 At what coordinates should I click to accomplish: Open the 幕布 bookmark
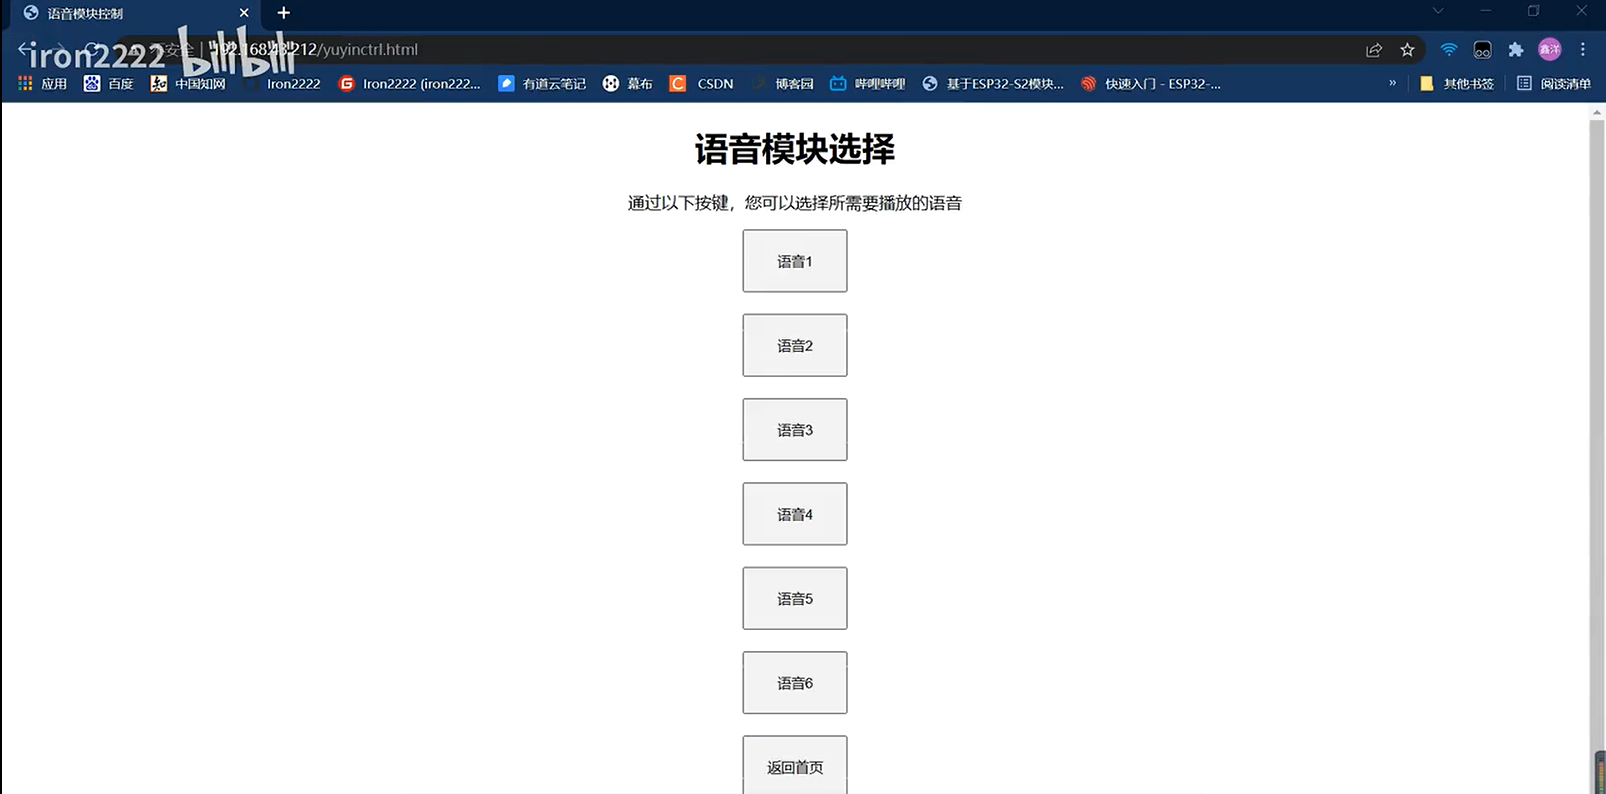point(627,84)
